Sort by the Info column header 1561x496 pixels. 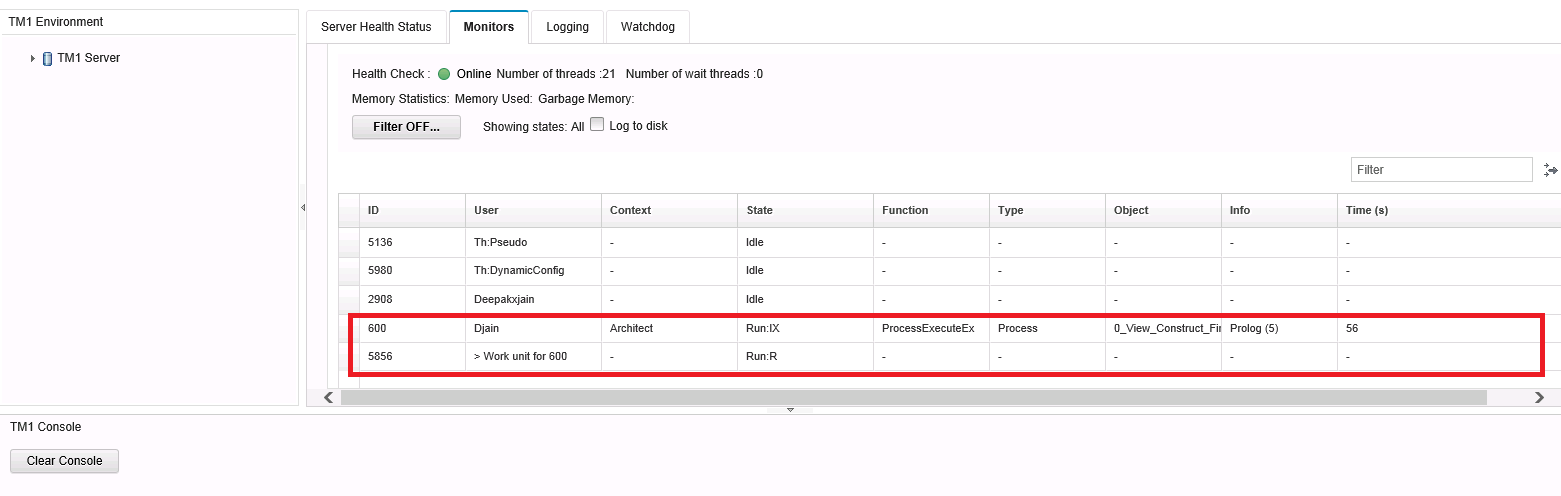point(1280,211)
